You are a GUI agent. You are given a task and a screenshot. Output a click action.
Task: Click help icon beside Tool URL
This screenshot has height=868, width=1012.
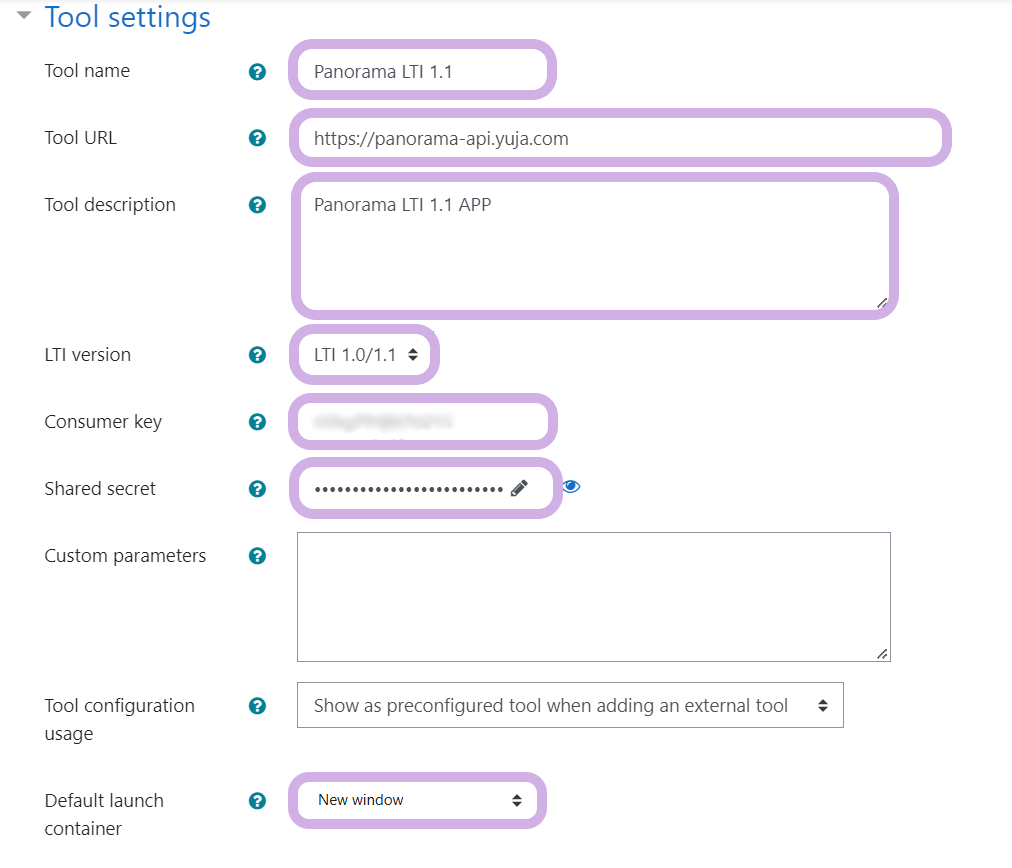click(x=257, y=138)
